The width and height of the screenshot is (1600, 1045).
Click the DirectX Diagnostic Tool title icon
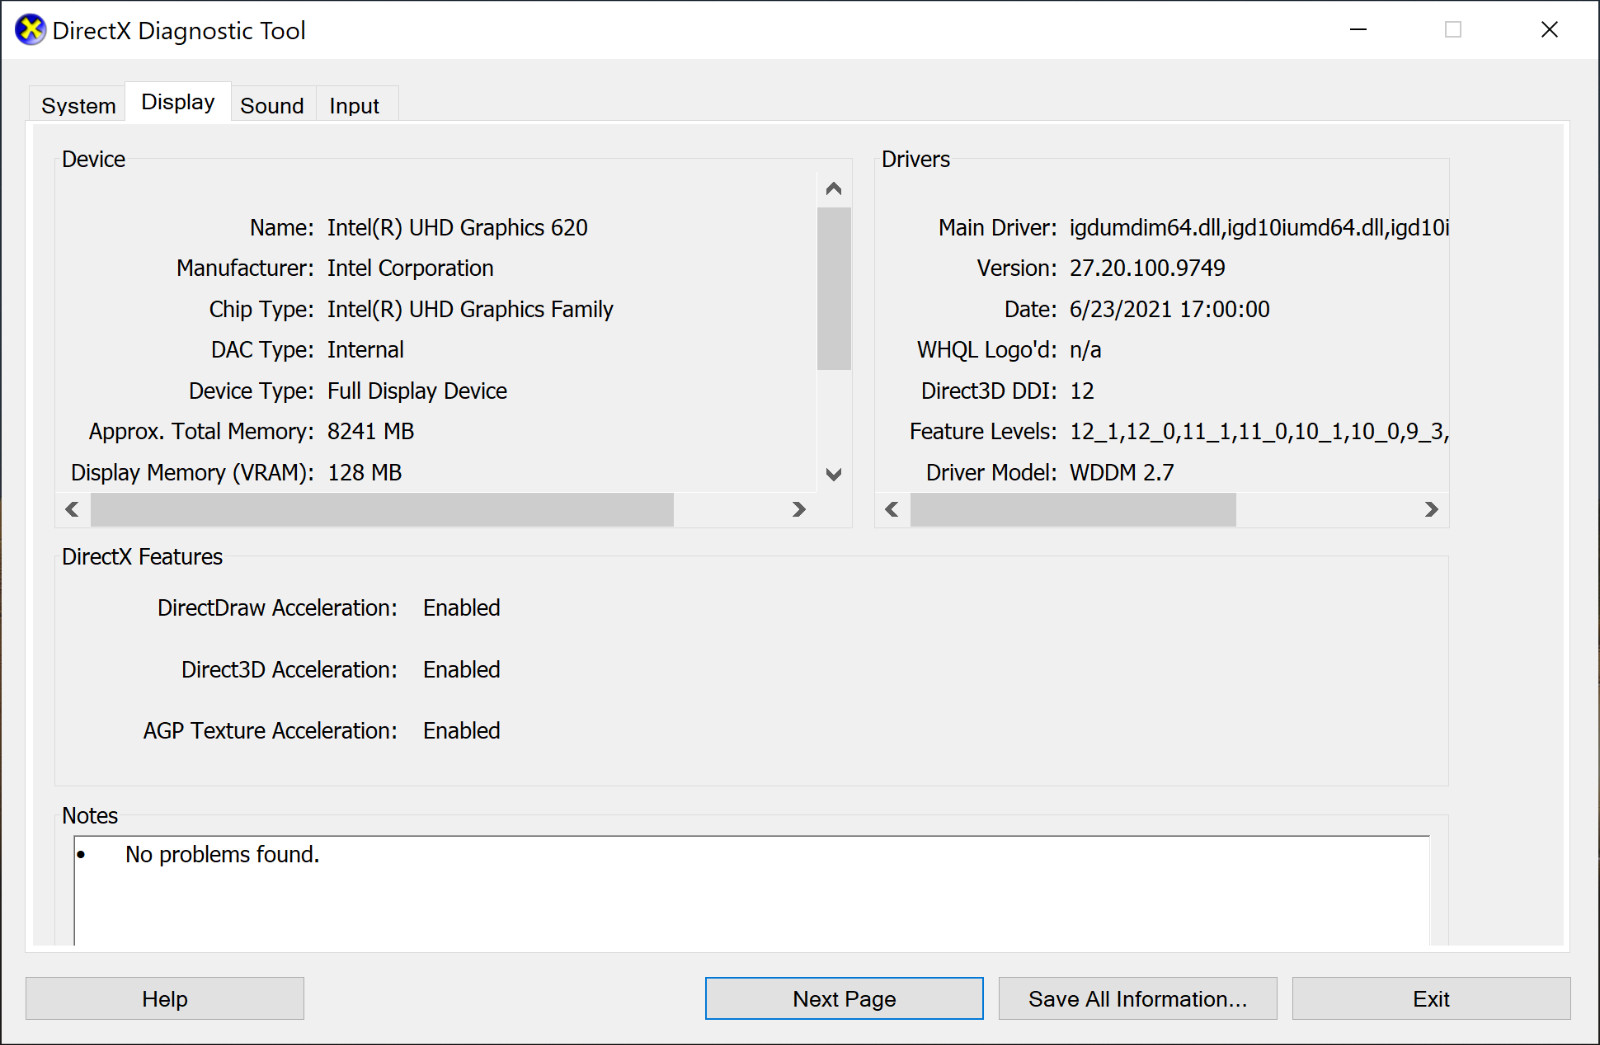30,30
